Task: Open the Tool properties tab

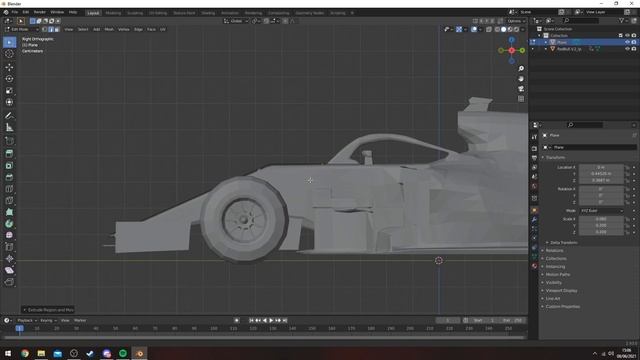Action: [x=534, y=138]
